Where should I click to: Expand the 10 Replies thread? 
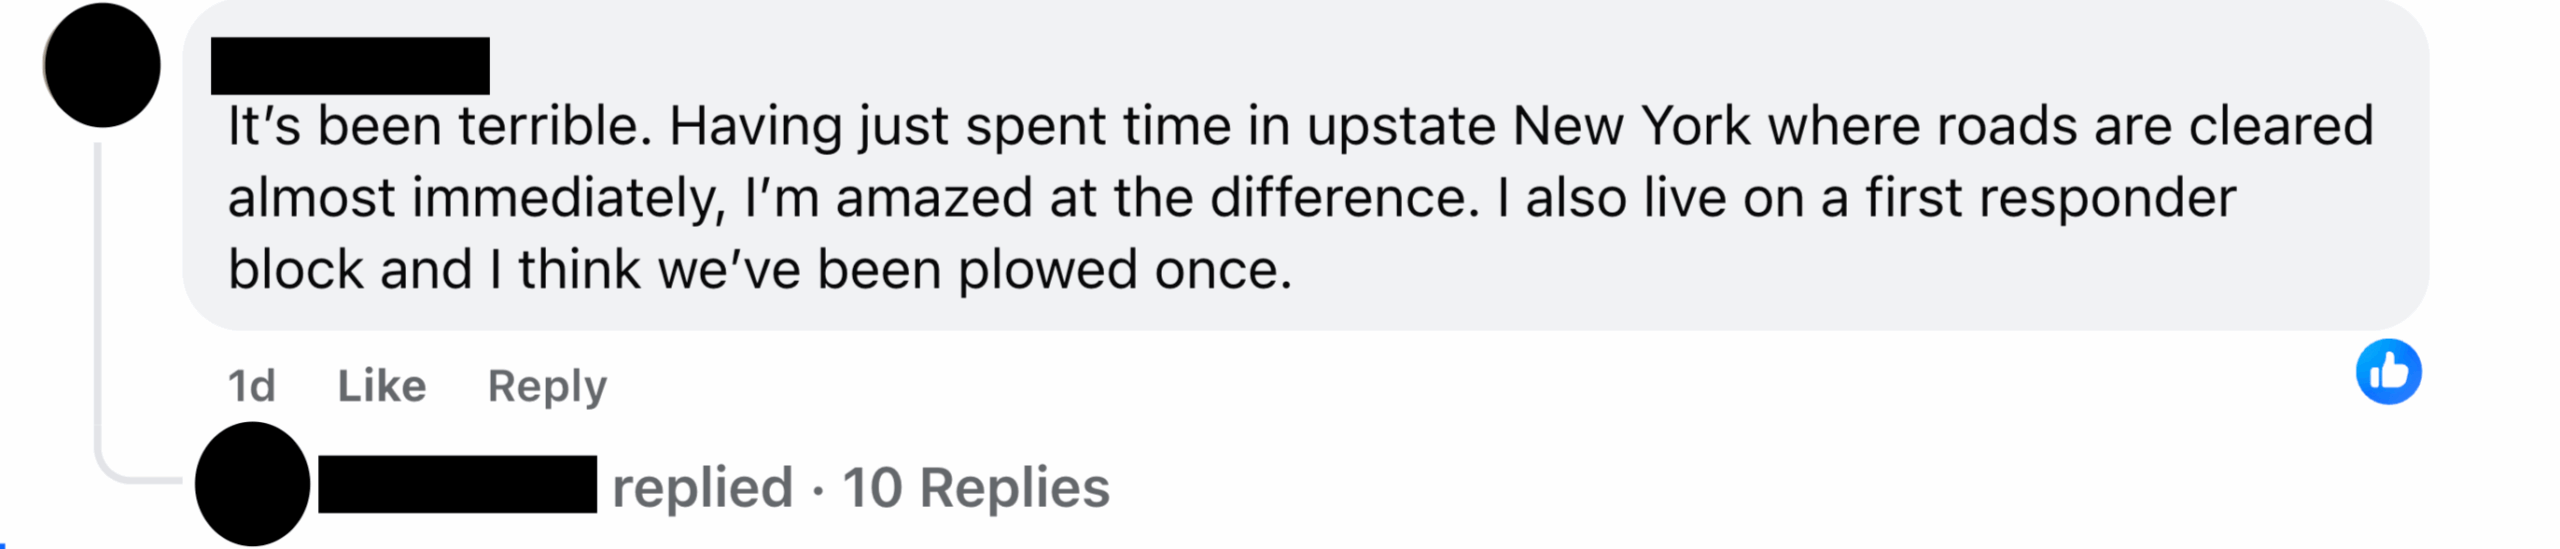975,488
